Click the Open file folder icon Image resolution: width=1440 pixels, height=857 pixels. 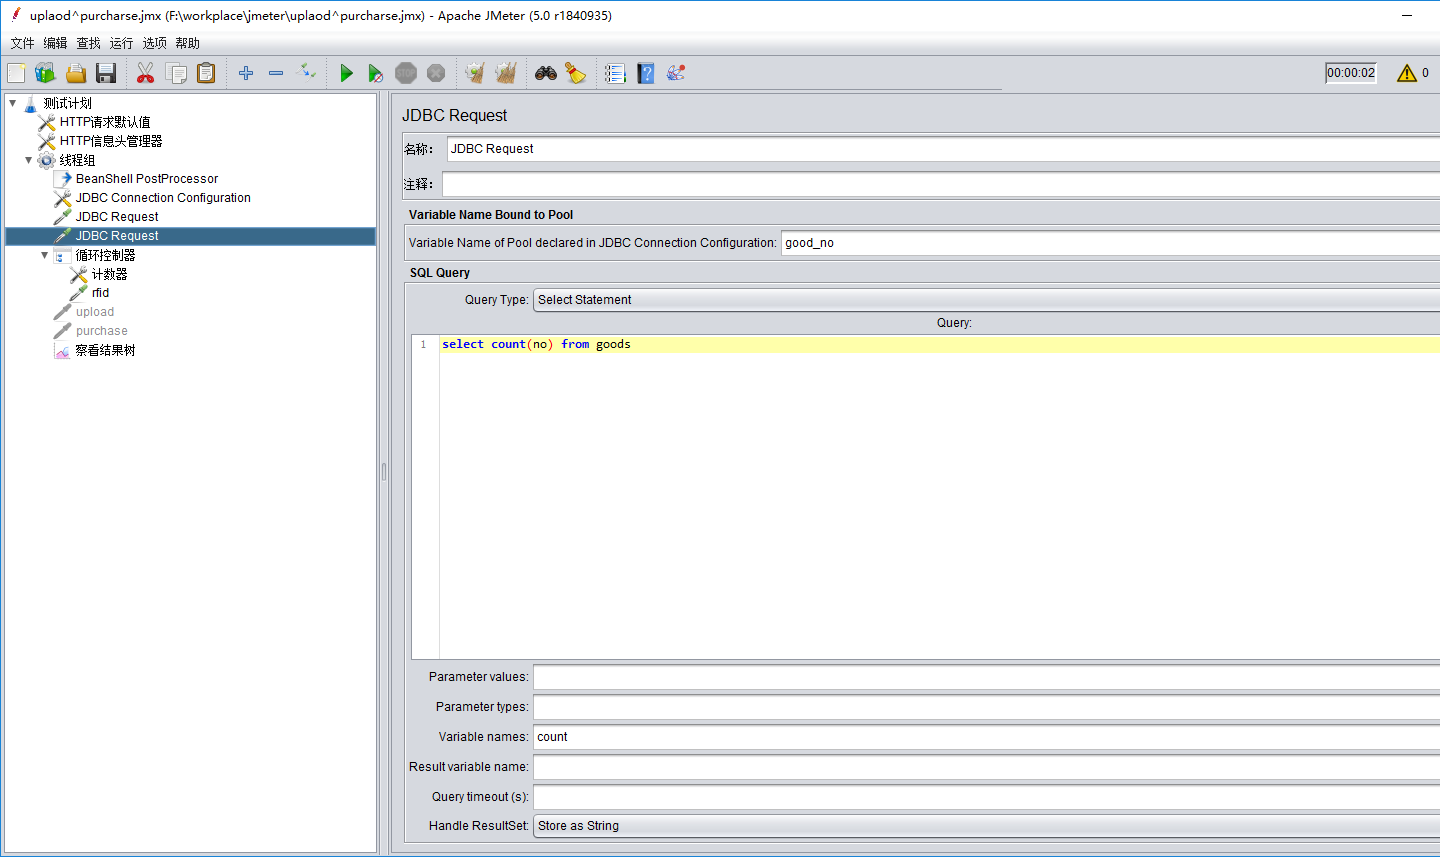76,73
